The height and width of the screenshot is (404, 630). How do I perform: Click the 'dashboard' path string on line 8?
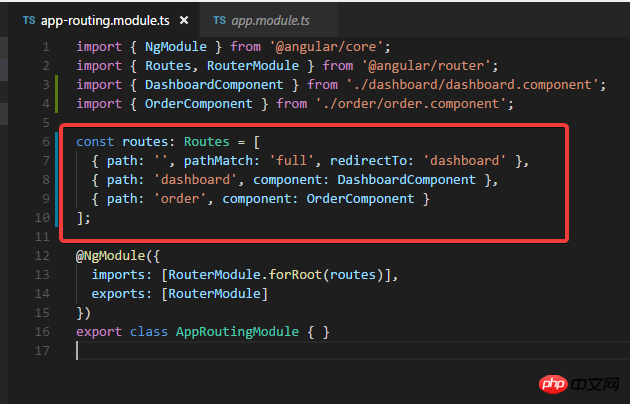195,180
